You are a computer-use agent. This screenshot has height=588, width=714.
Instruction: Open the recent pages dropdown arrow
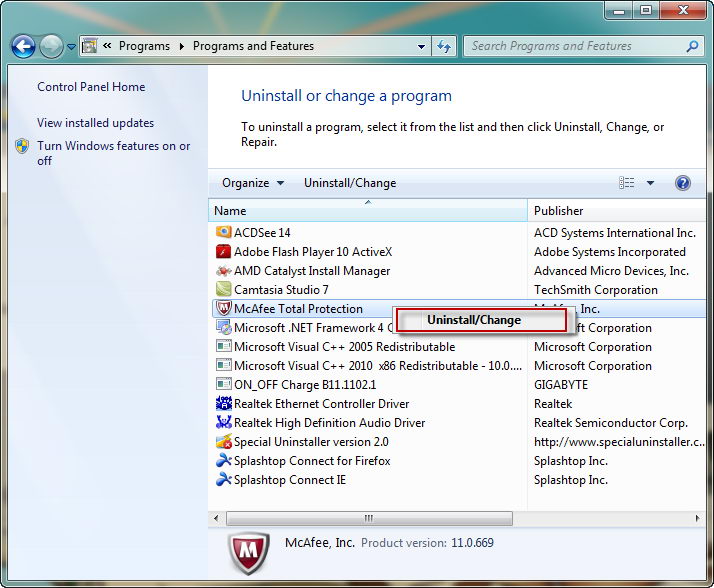[x=71, y=46]
